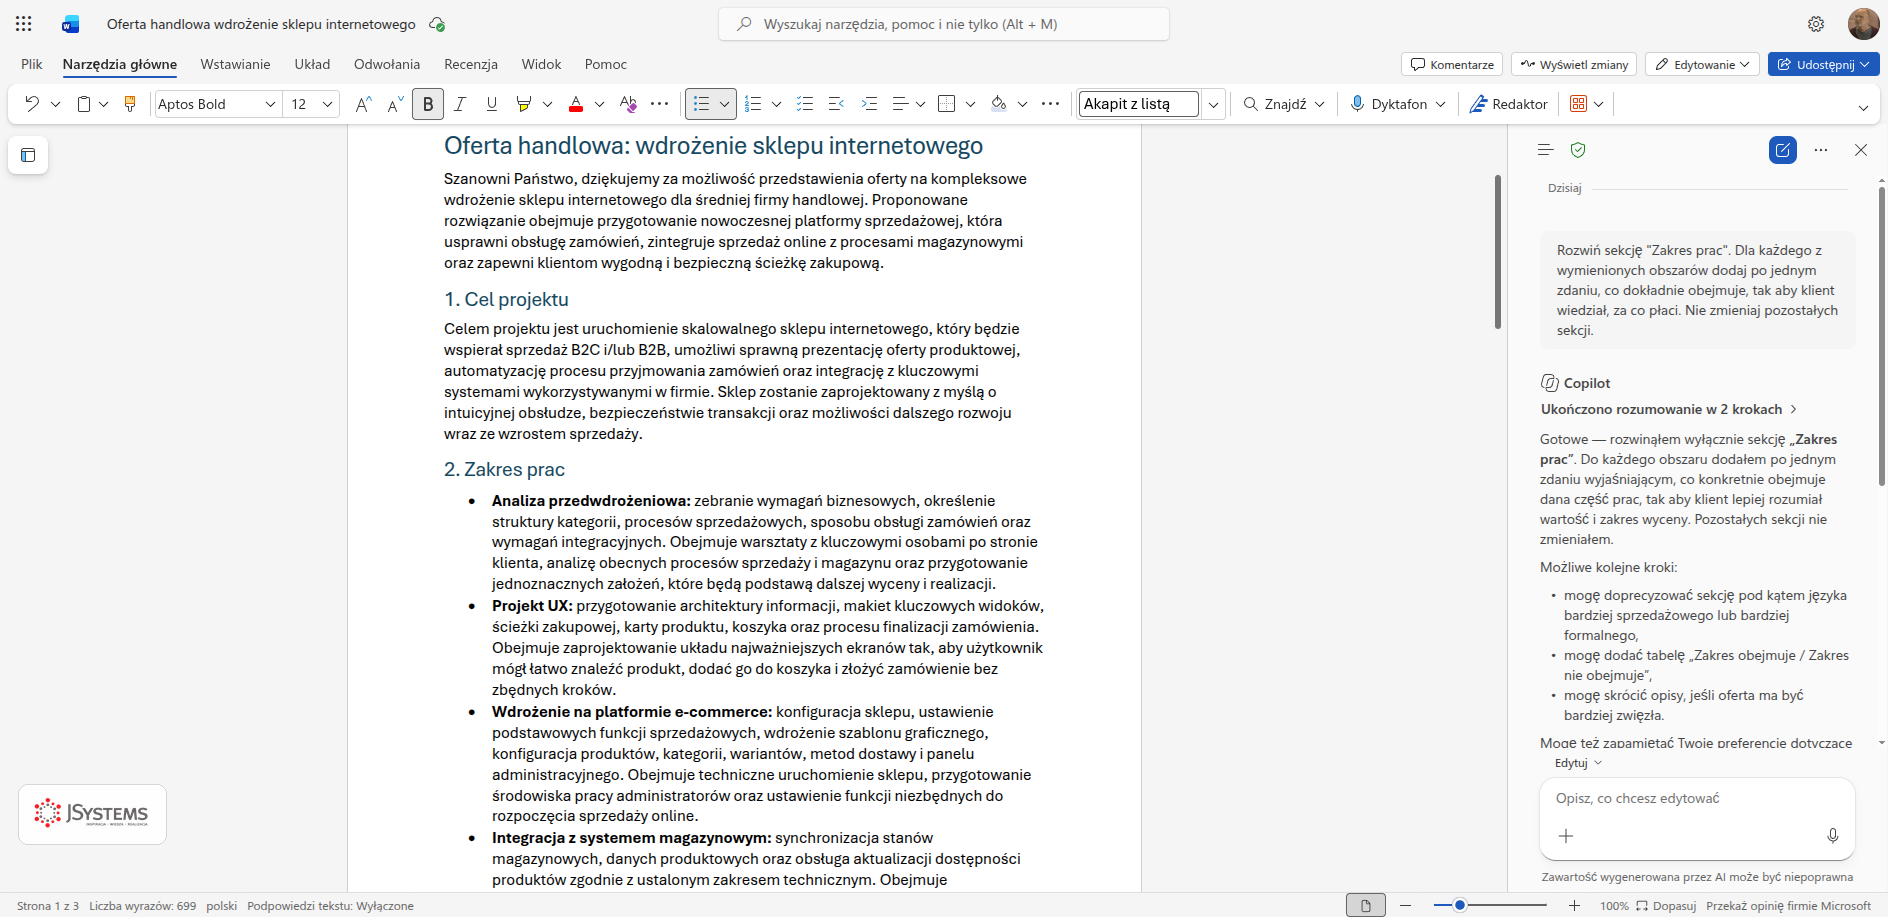Viewport: 1888px width, 917px height.
Task: Undo the last action
Action: [32, 104]
